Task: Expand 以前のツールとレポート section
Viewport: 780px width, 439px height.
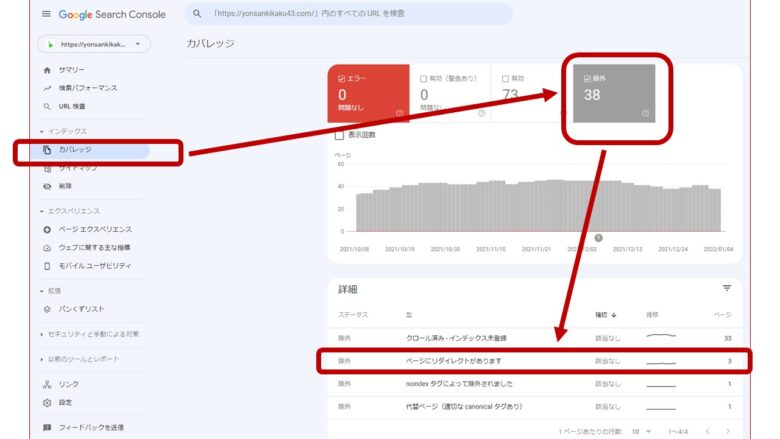Action: click(x=41, y=359)
